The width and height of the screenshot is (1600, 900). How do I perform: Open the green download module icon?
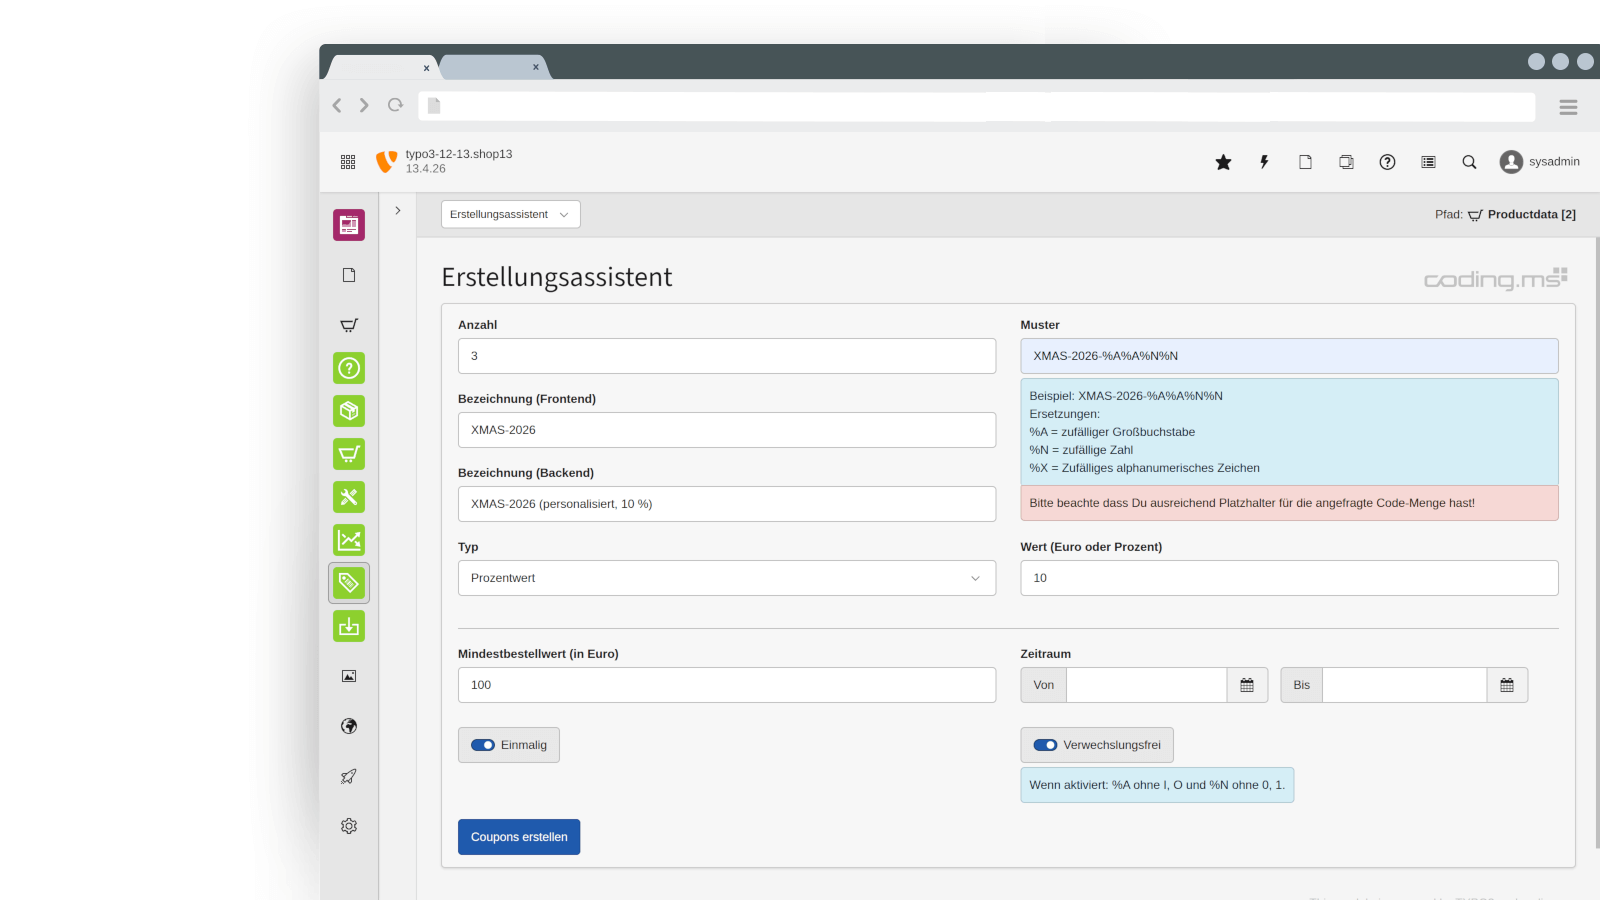(349, 626)
